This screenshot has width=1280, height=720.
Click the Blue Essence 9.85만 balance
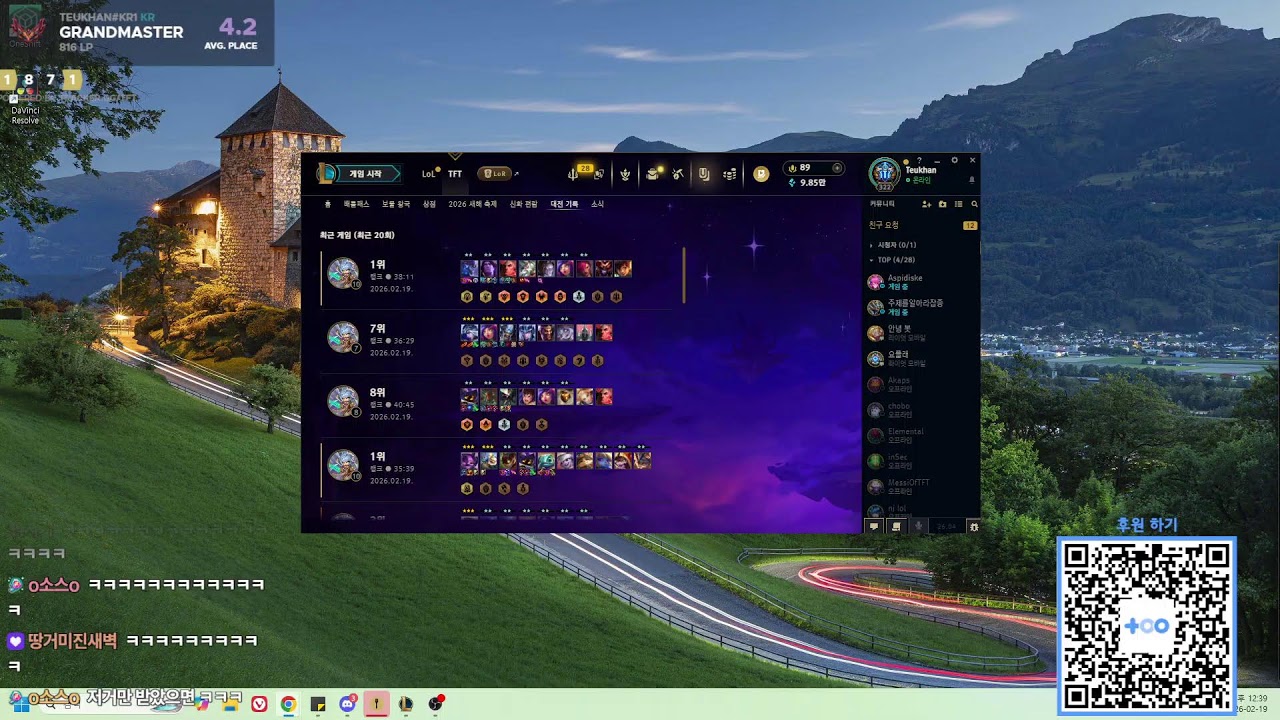pyautogui.click(x=809, y=183)
